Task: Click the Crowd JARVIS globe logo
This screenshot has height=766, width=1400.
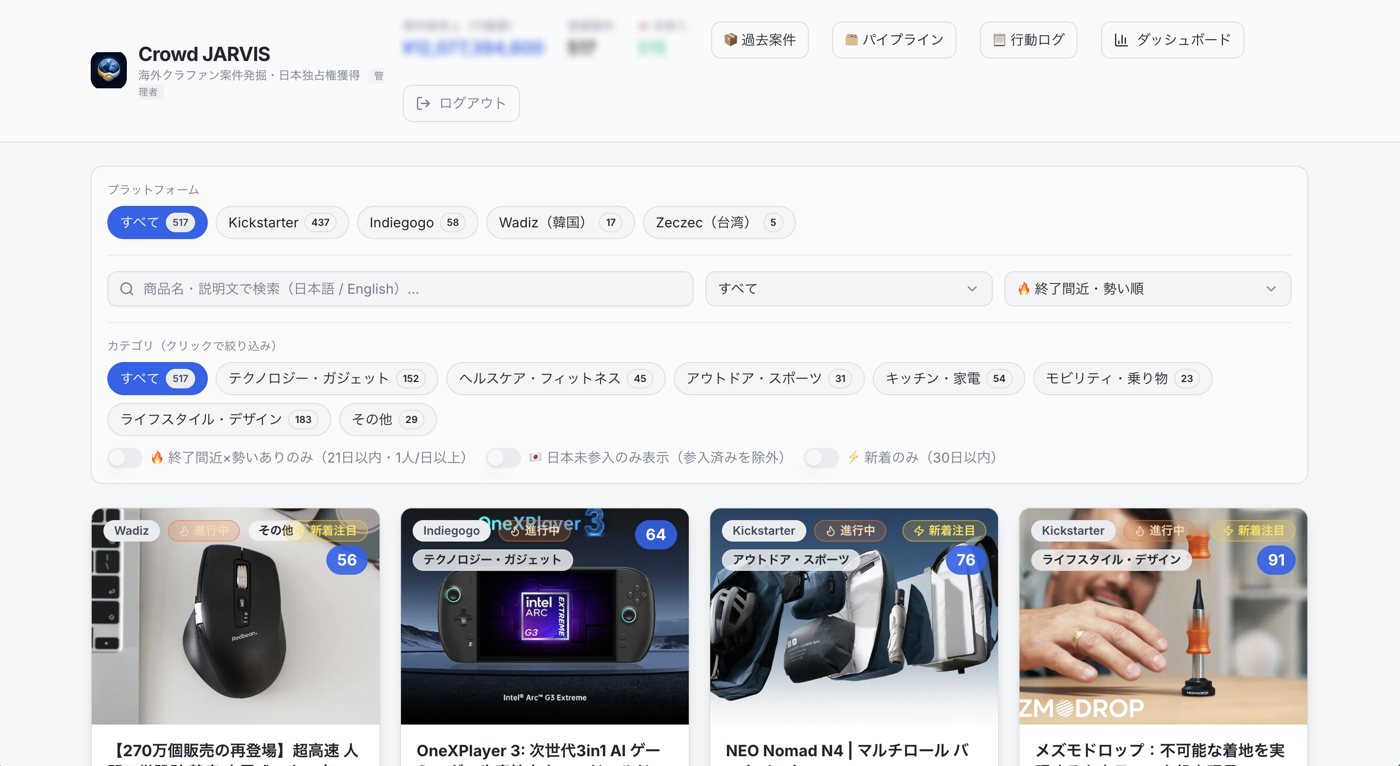Action: (108, 70)
